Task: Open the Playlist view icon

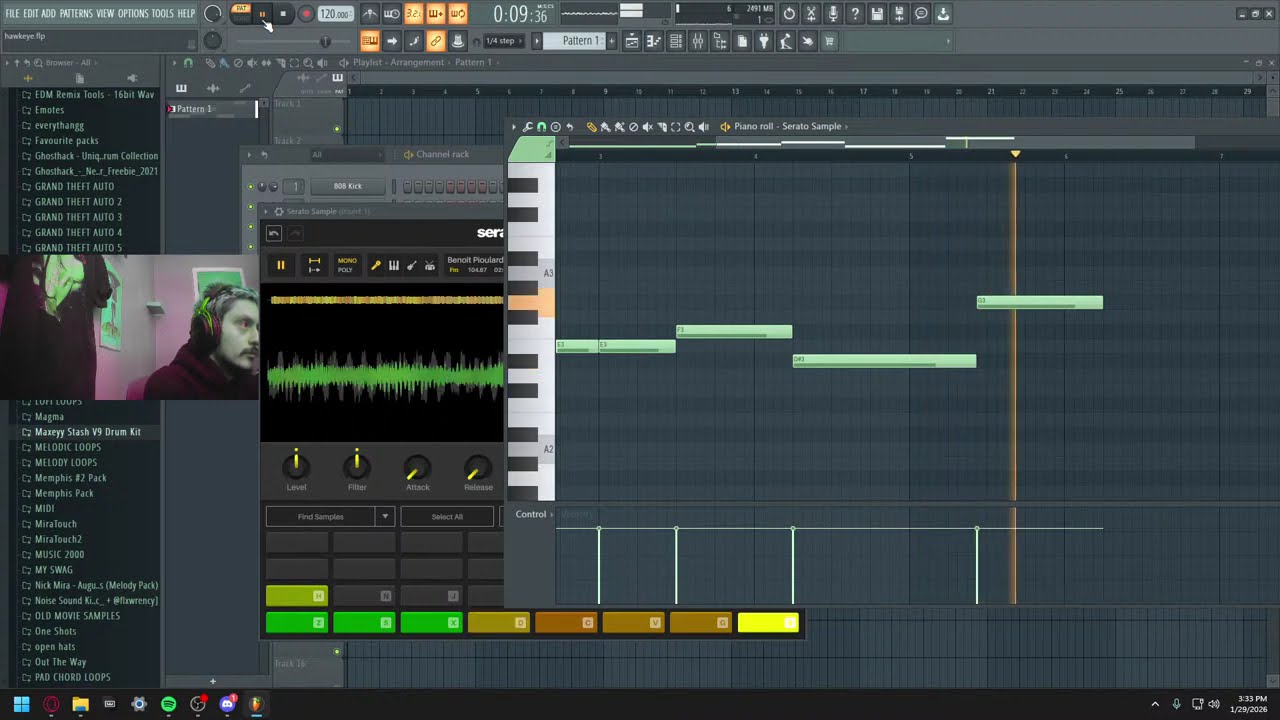Action: [632, 41]
